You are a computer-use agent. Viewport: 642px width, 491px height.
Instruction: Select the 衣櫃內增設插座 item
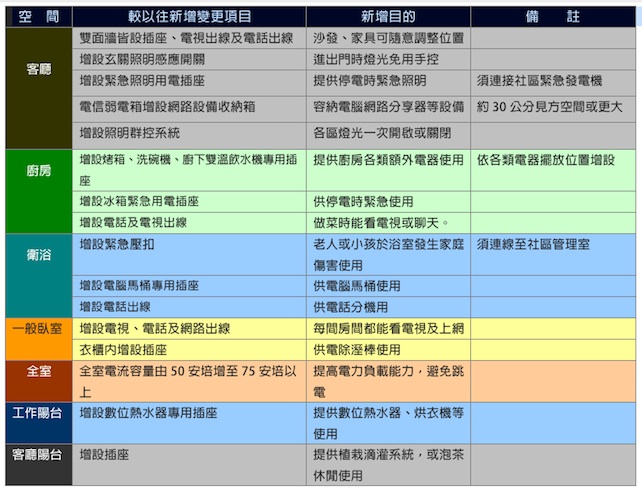123,350
